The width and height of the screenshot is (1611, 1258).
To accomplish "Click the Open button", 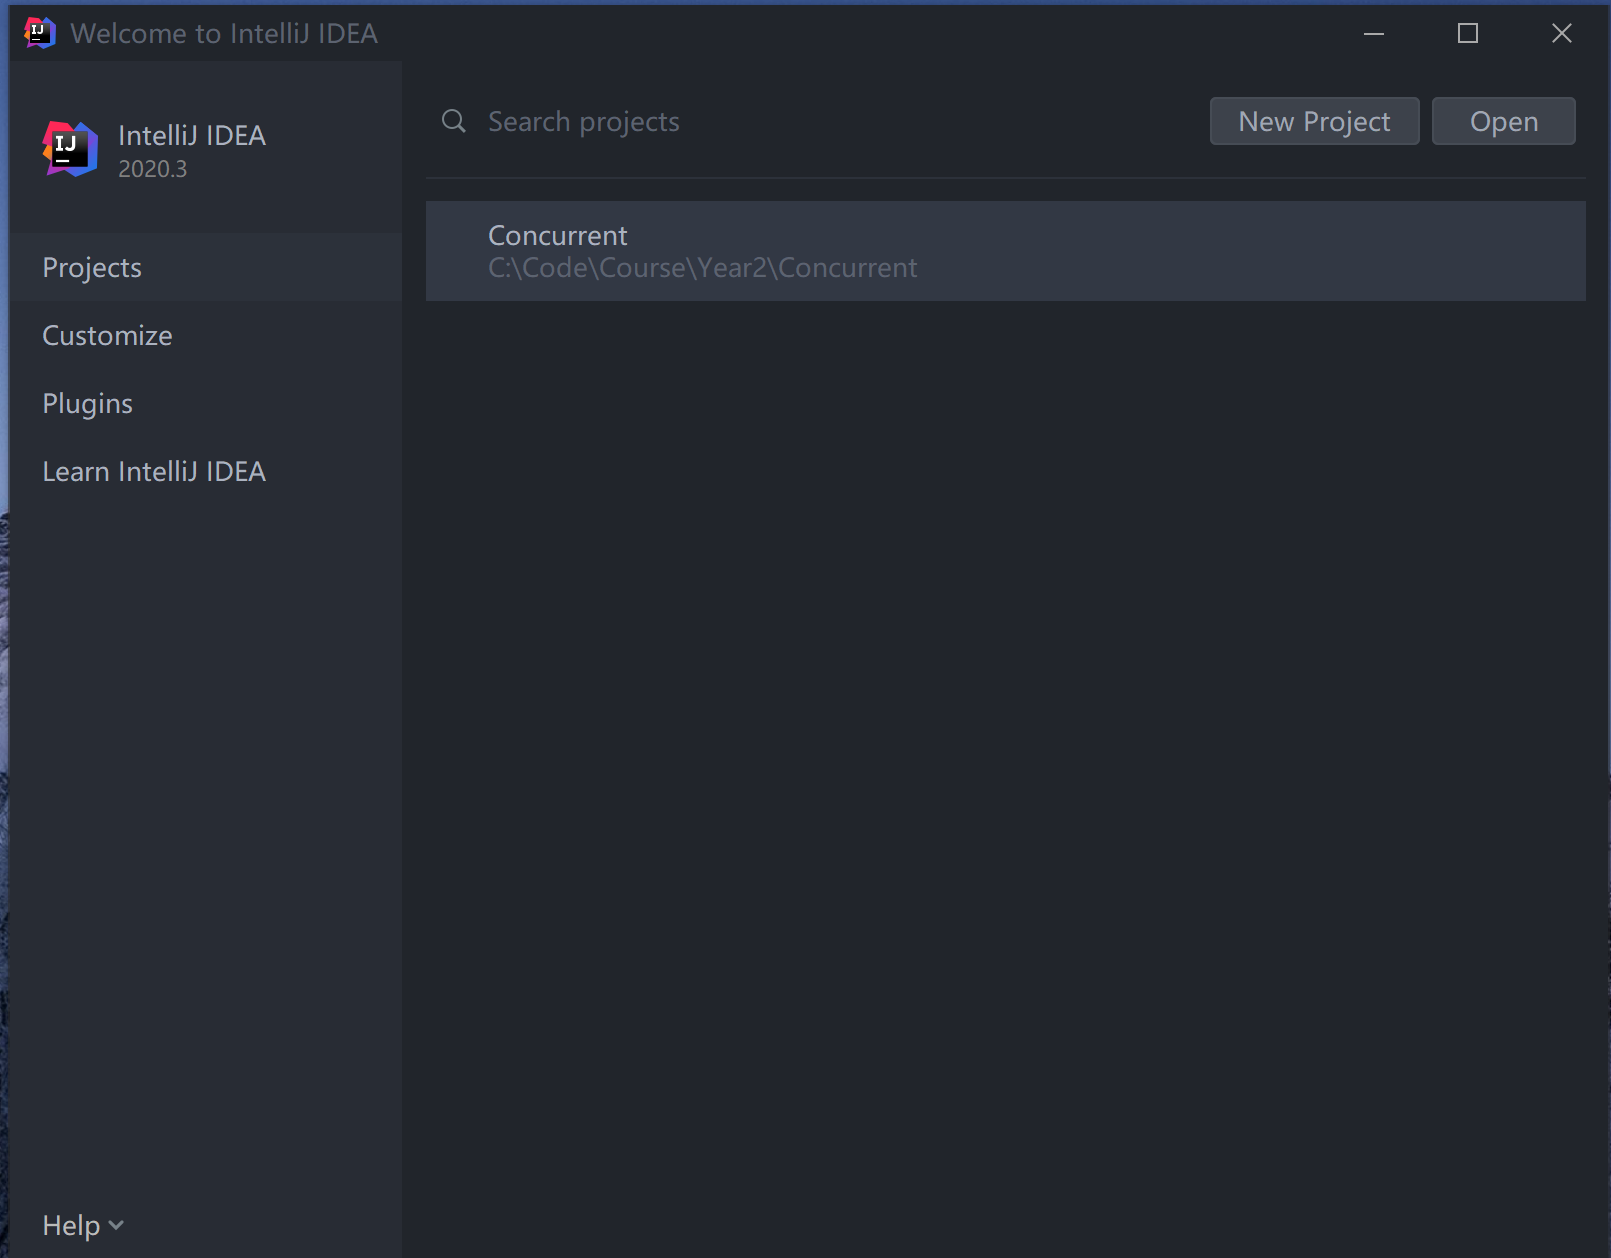I will 1504,121.
